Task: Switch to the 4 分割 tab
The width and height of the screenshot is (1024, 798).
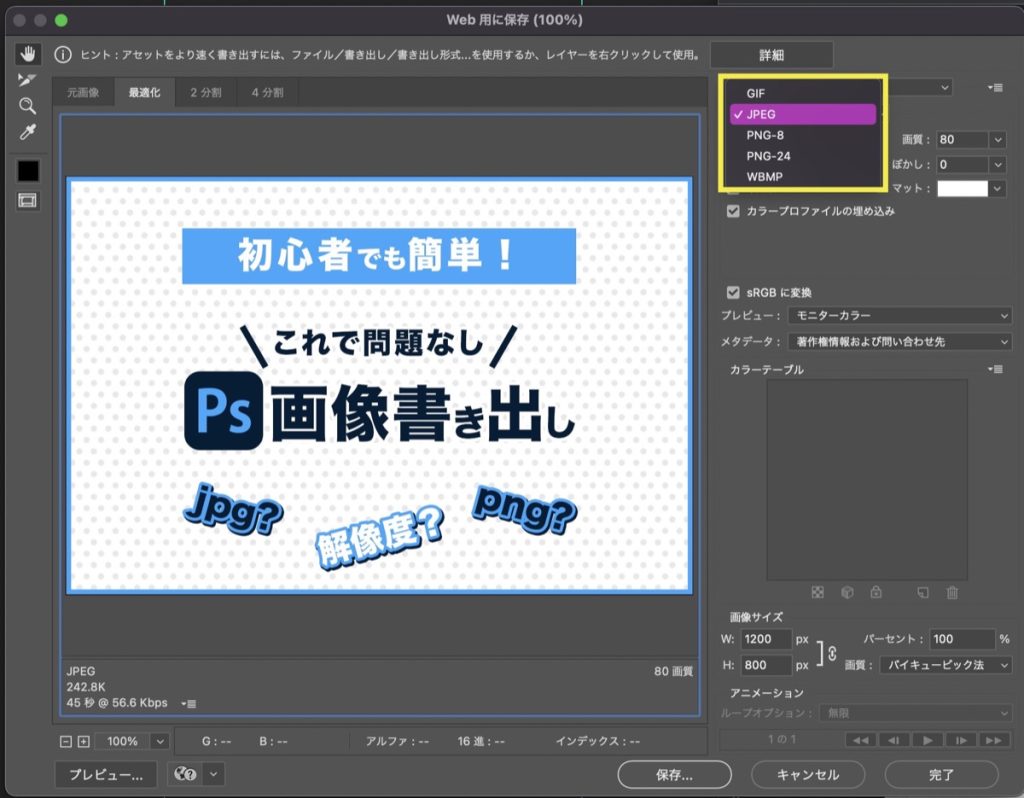Action: (x=268, y=93)
